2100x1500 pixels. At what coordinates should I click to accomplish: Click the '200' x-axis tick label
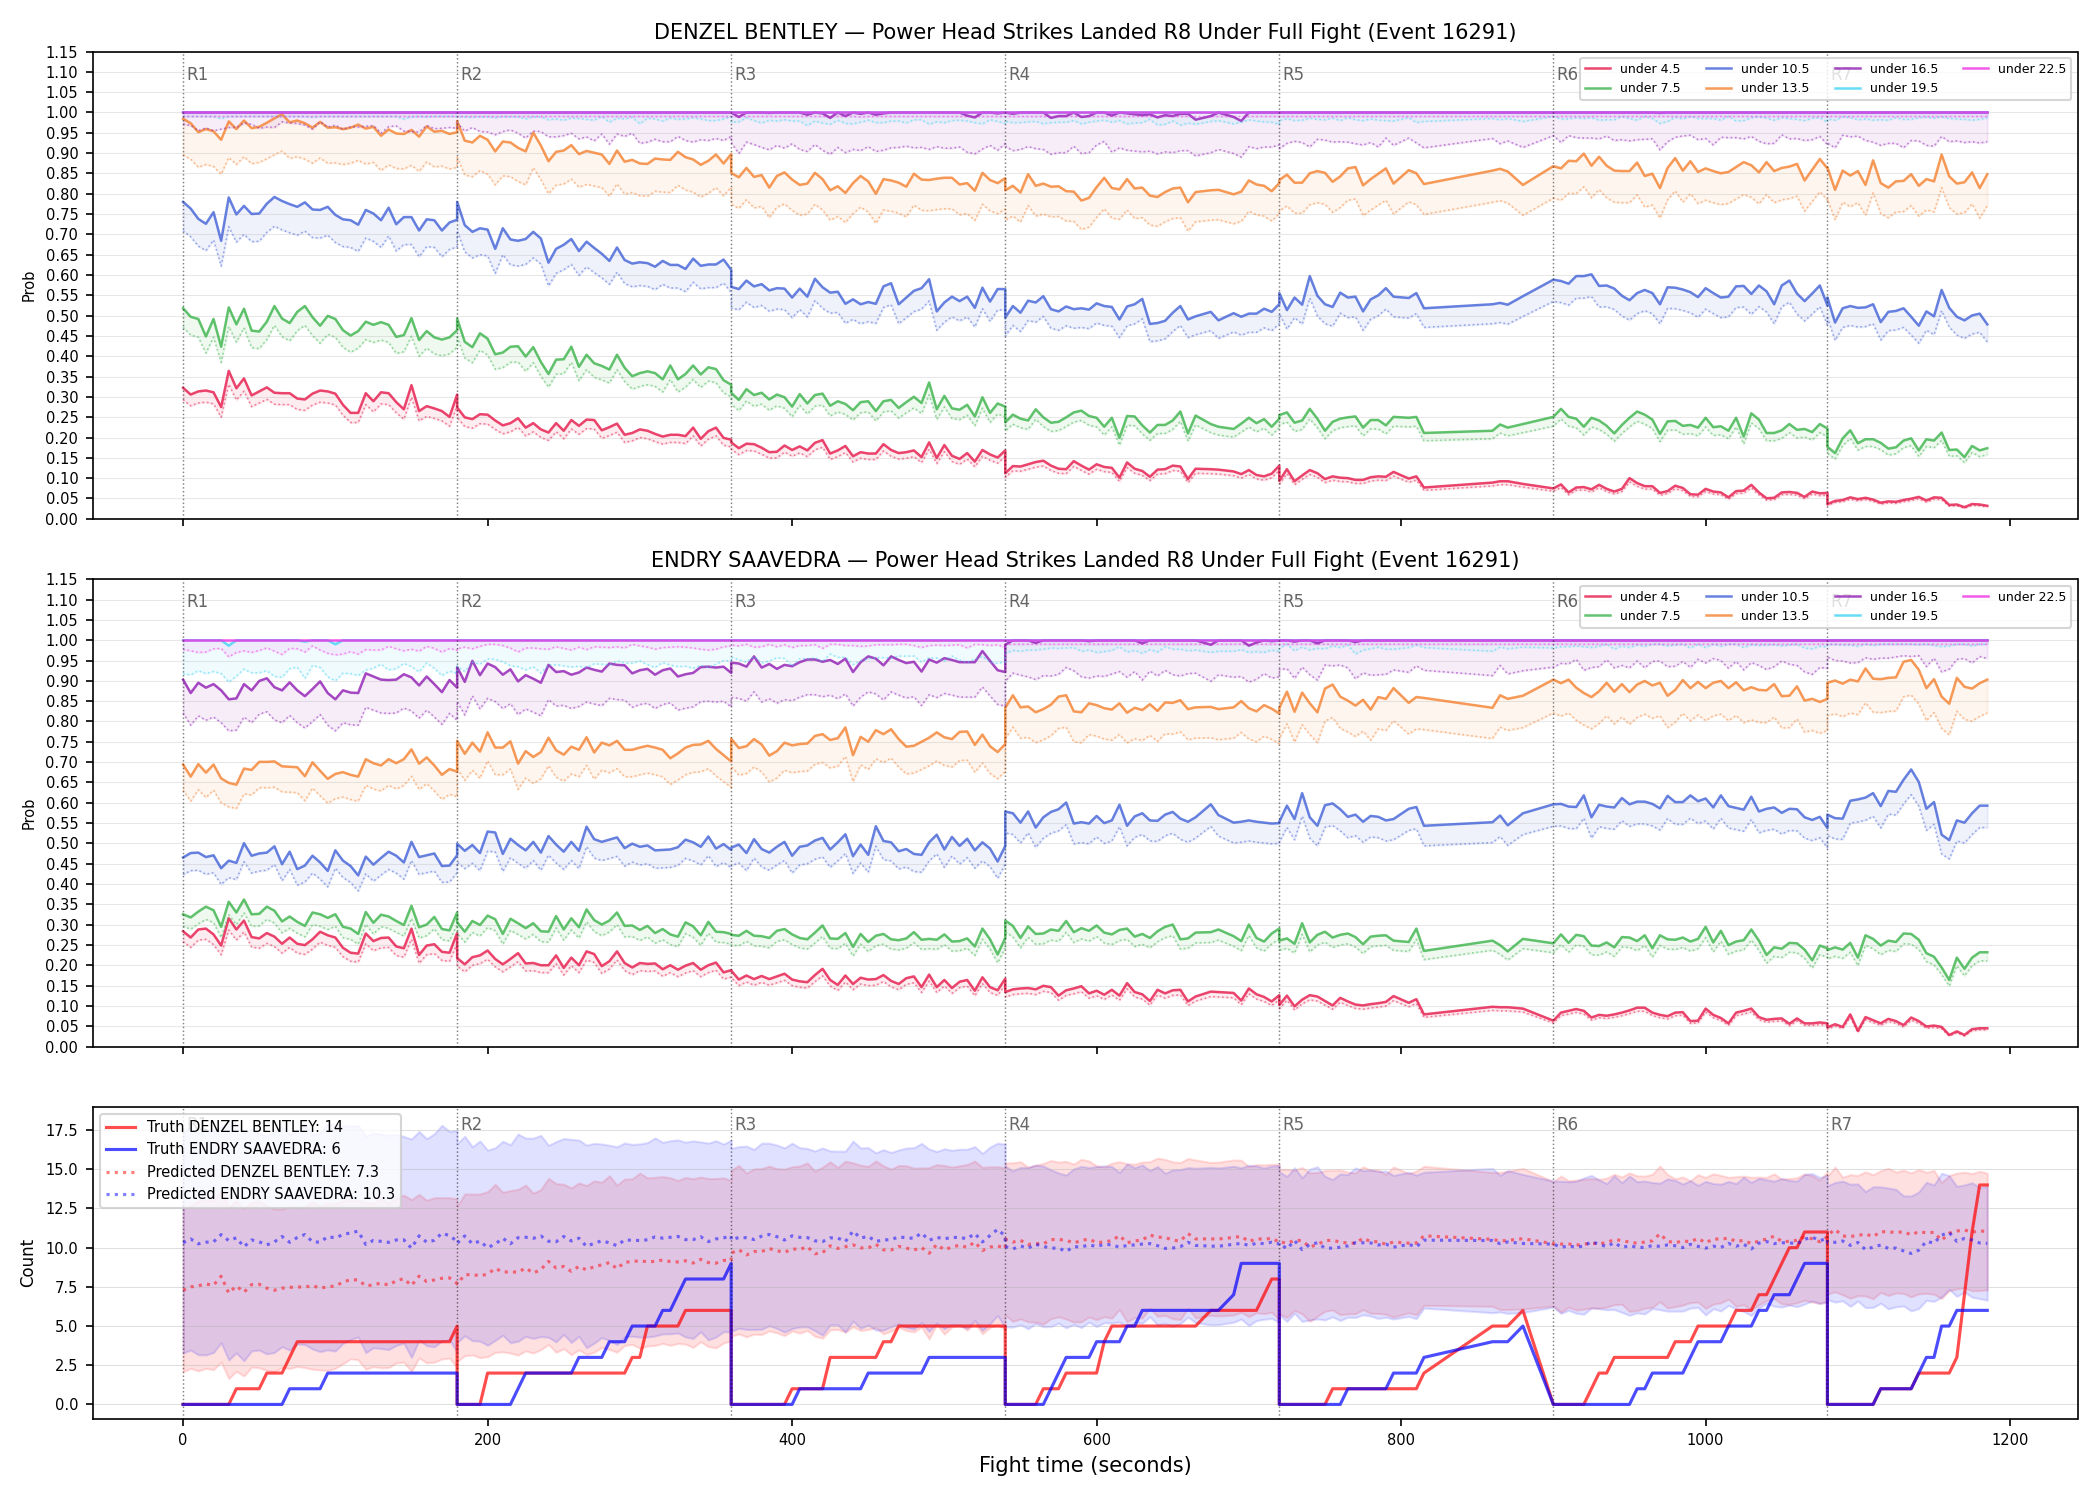[487, 1440]
